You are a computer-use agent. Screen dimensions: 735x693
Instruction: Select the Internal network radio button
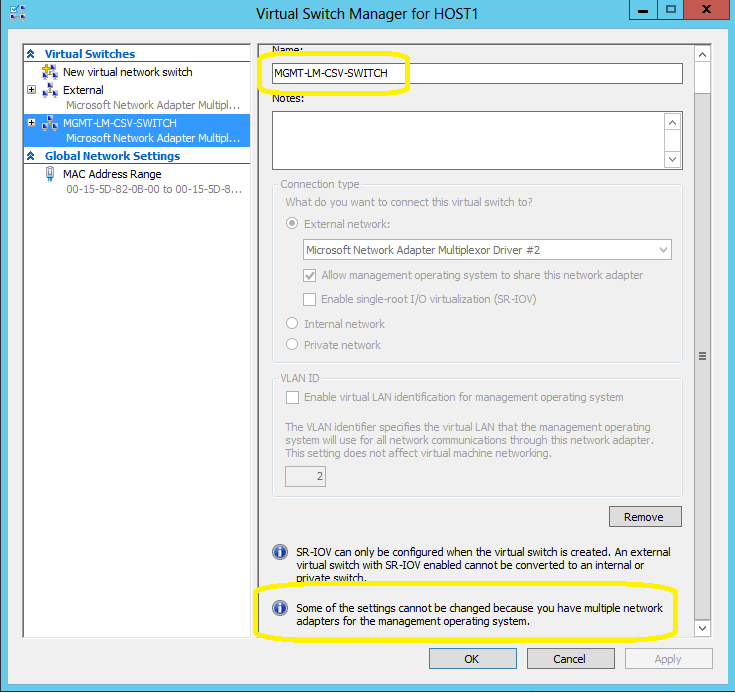tap(292, 324)
